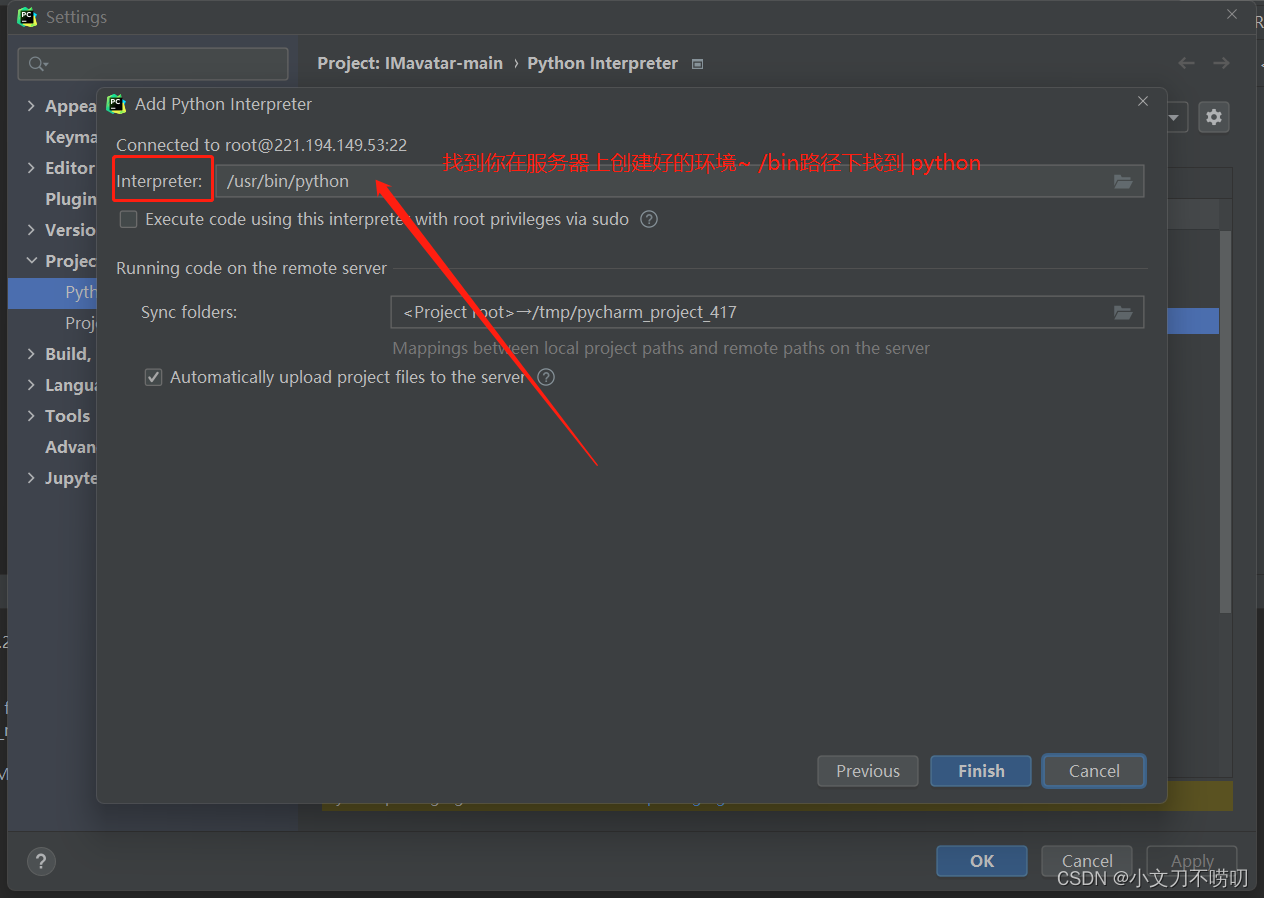Expand the Languages & Frameworks category
The height and width of the screenshot is (898, 1264).
31,385
